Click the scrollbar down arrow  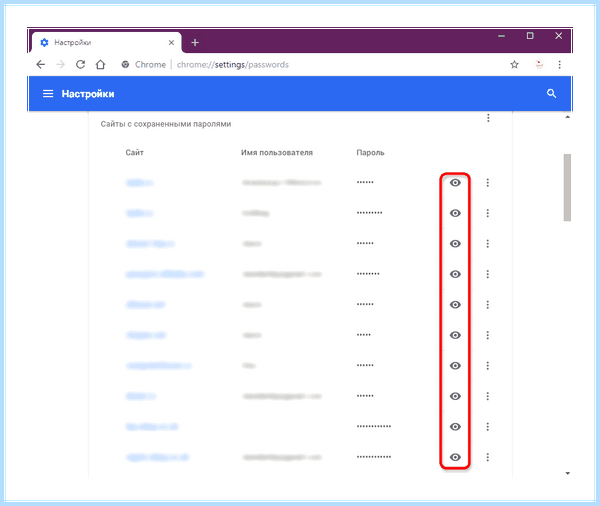pos(567,473)
